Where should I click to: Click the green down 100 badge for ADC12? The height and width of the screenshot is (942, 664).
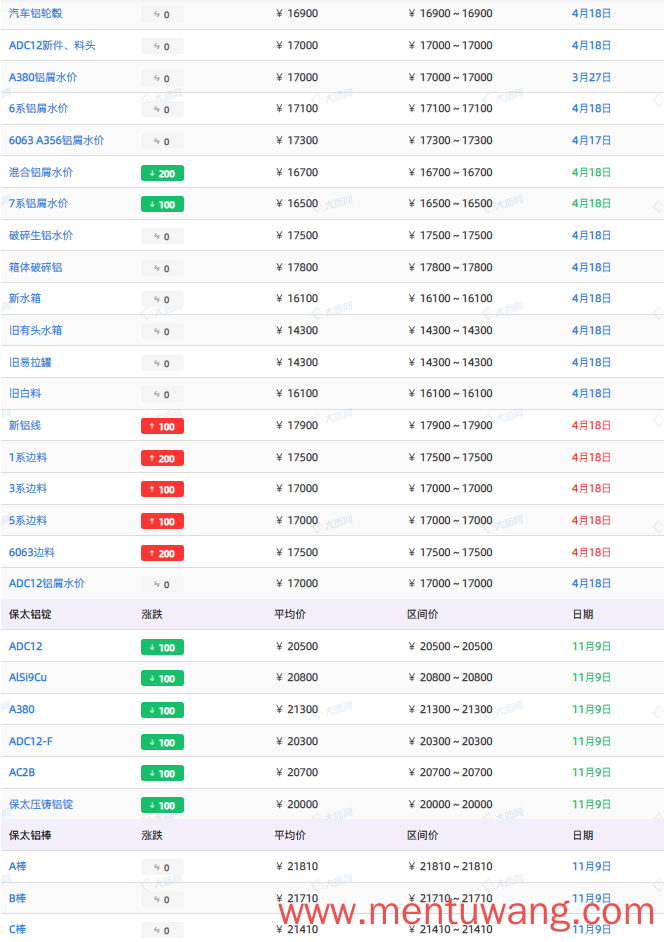pos(162,647)
